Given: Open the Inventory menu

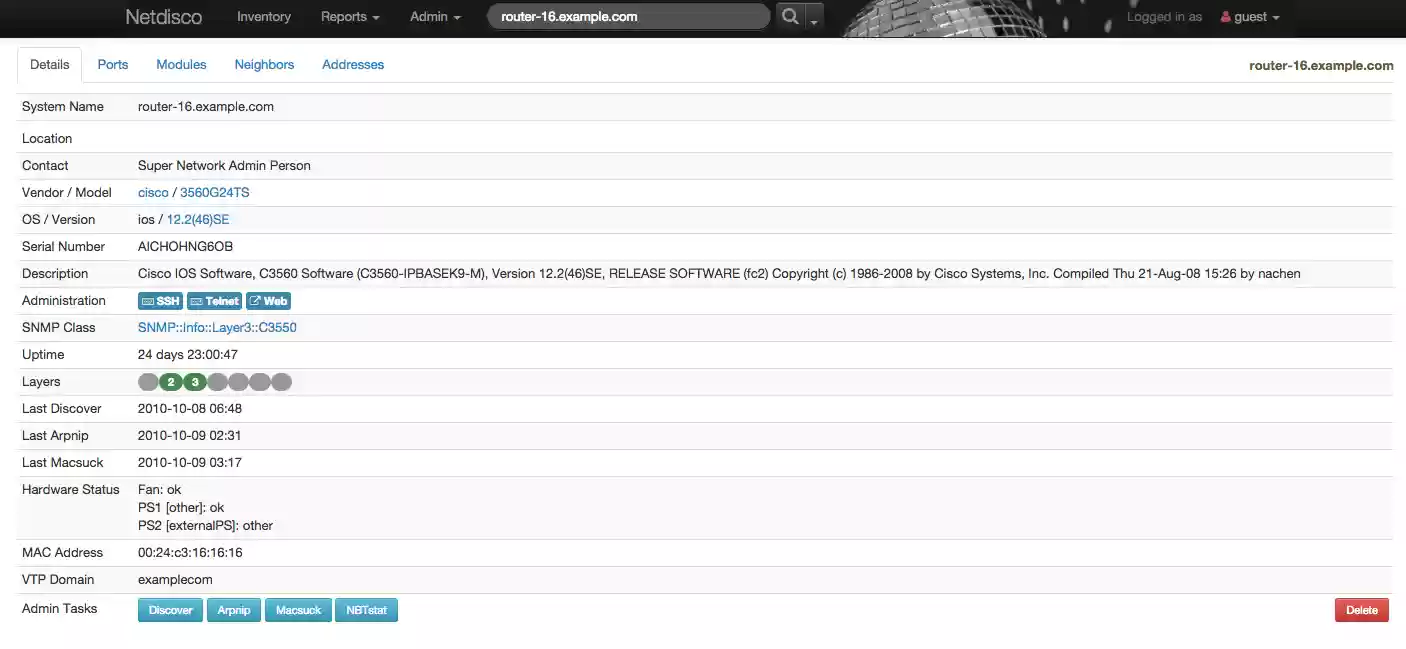Looking at the screenshot, I should [263, 16].
